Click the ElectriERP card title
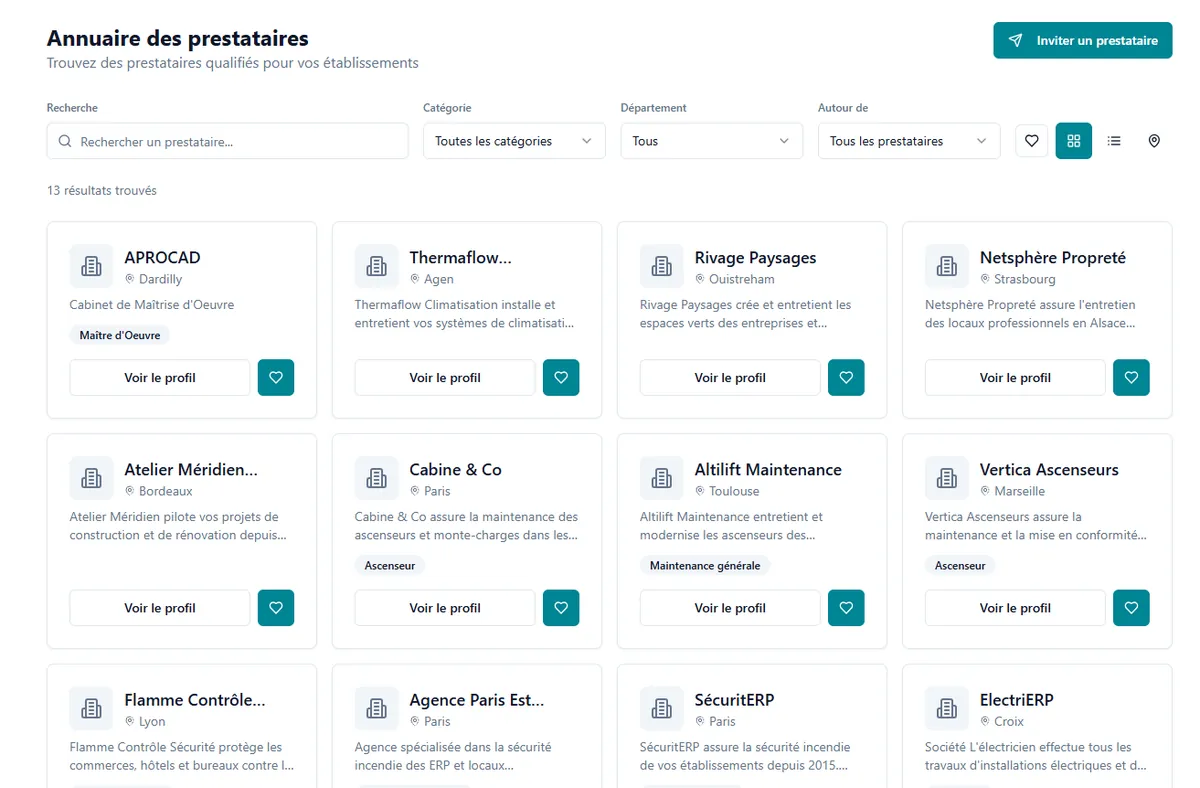Image resolution: width=1200 pixels, height=788 pixels. [1016, 700]
